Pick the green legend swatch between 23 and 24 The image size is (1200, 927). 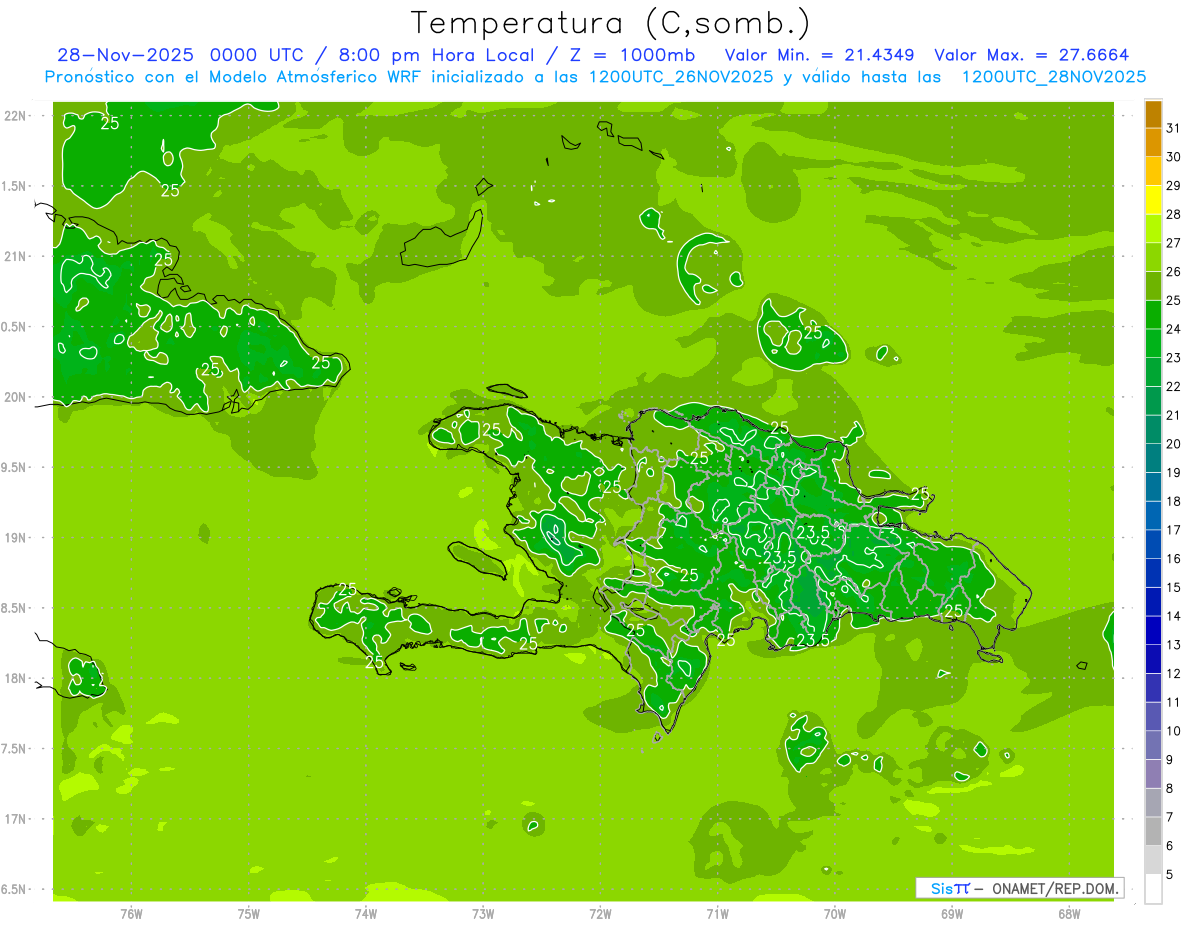pyautogui.click(x=1153, y=344)
